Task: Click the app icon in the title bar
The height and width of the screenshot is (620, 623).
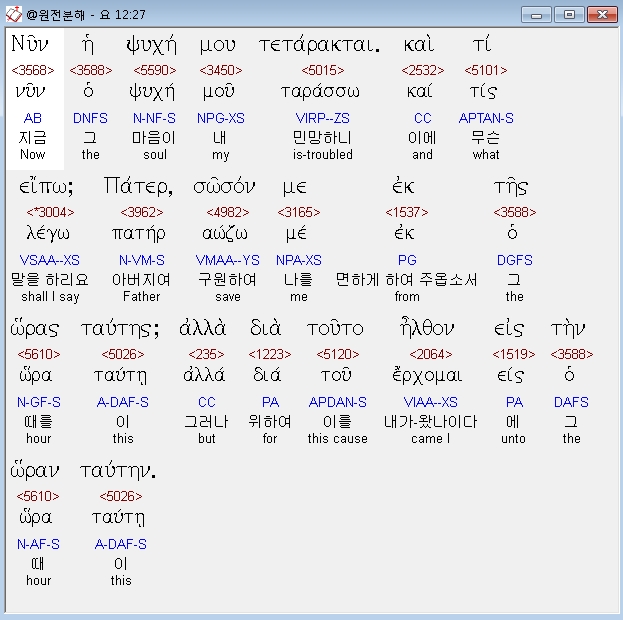Action: coord(14,15)
